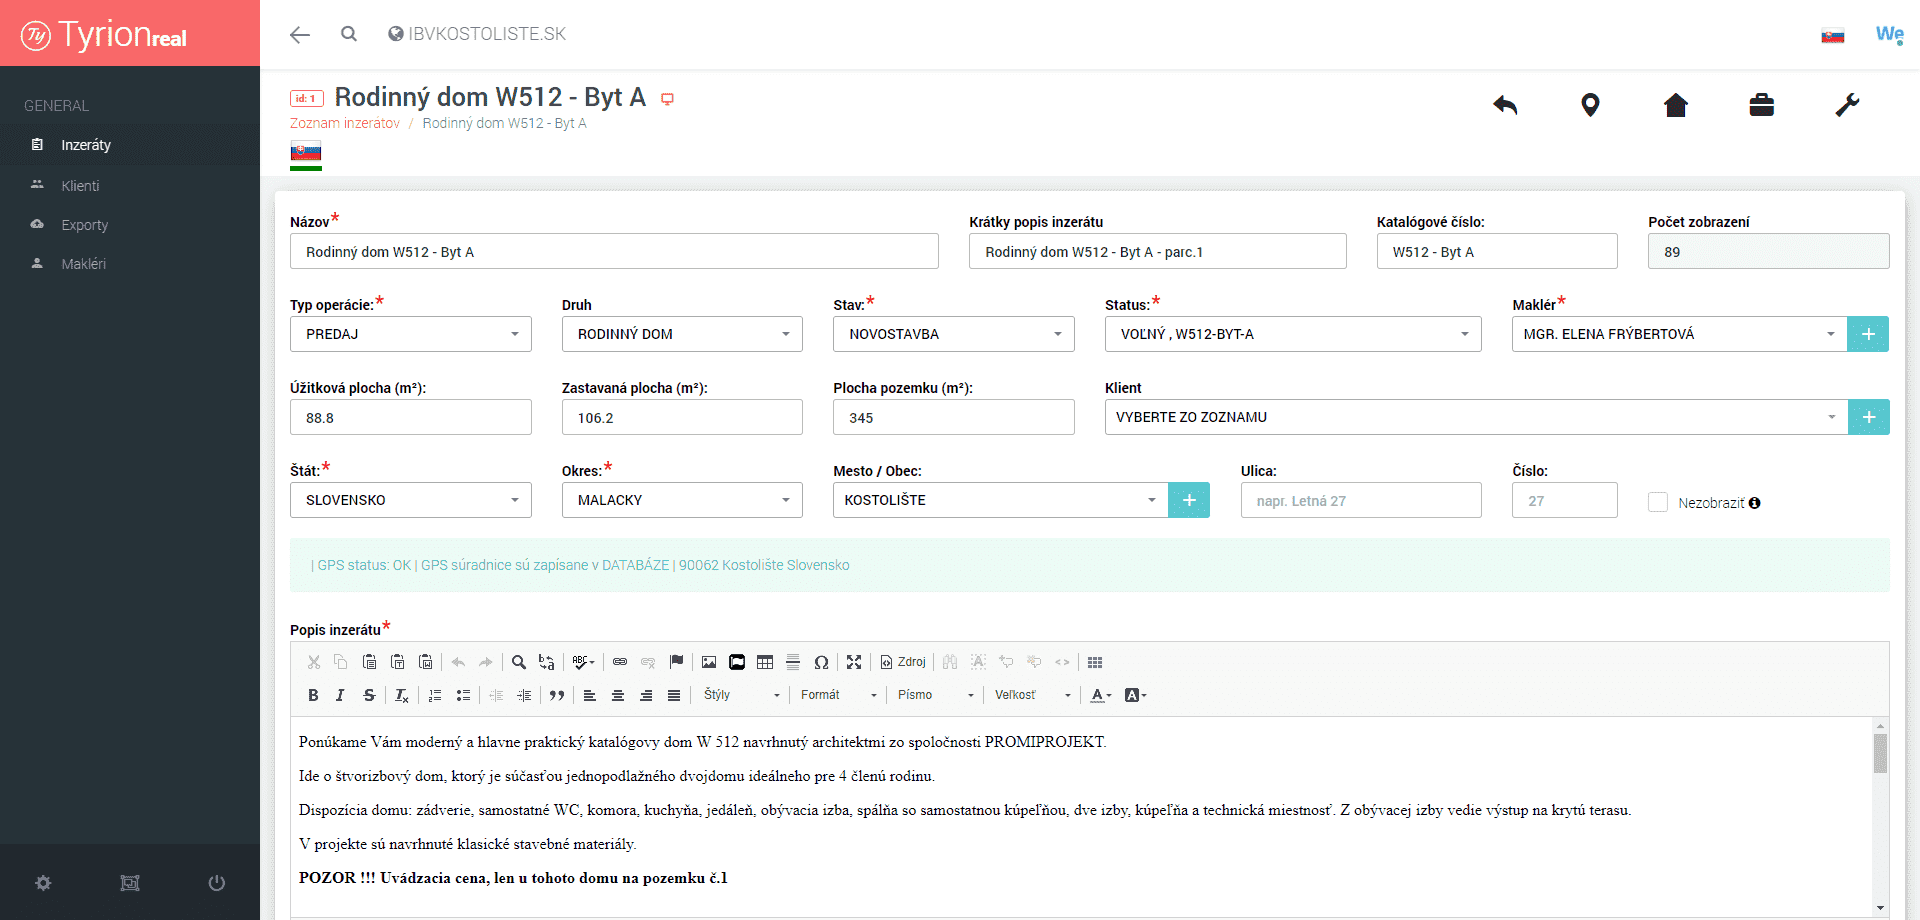Open the briefcase icon in header
This screenshot has height=920, width=1920.
1761,105
